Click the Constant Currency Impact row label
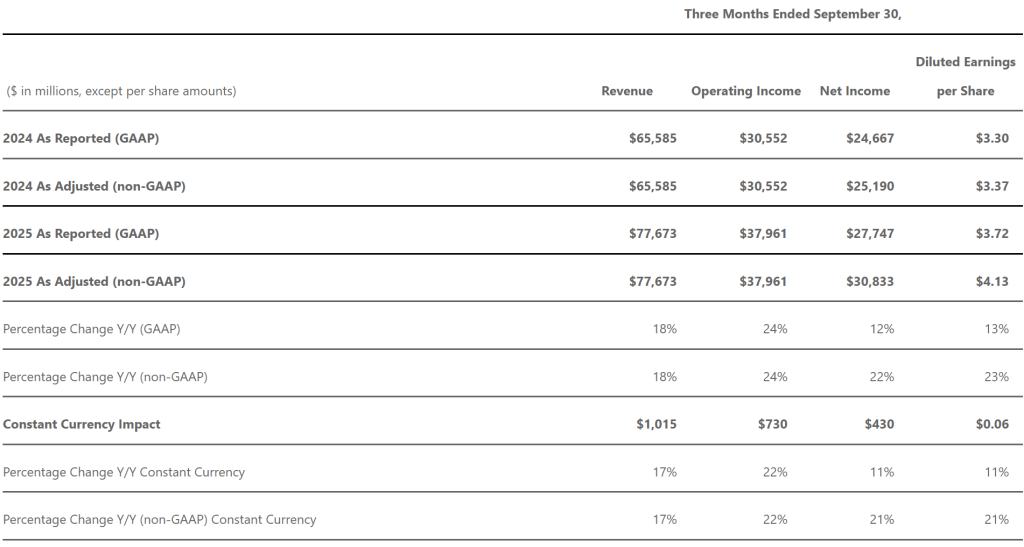Image resolution: width=1024 pixels, height=547 pixels. (x=82, y=424)
